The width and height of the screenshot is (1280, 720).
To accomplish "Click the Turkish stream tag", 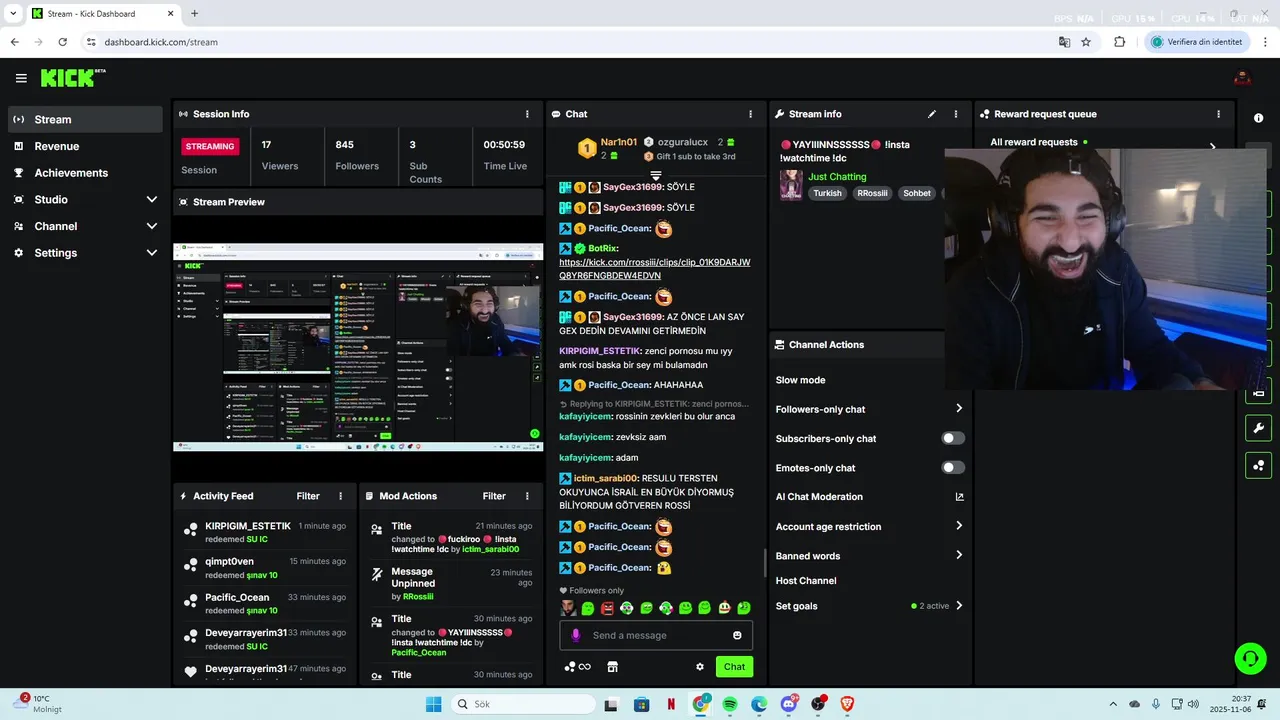I will click(827, 193).
